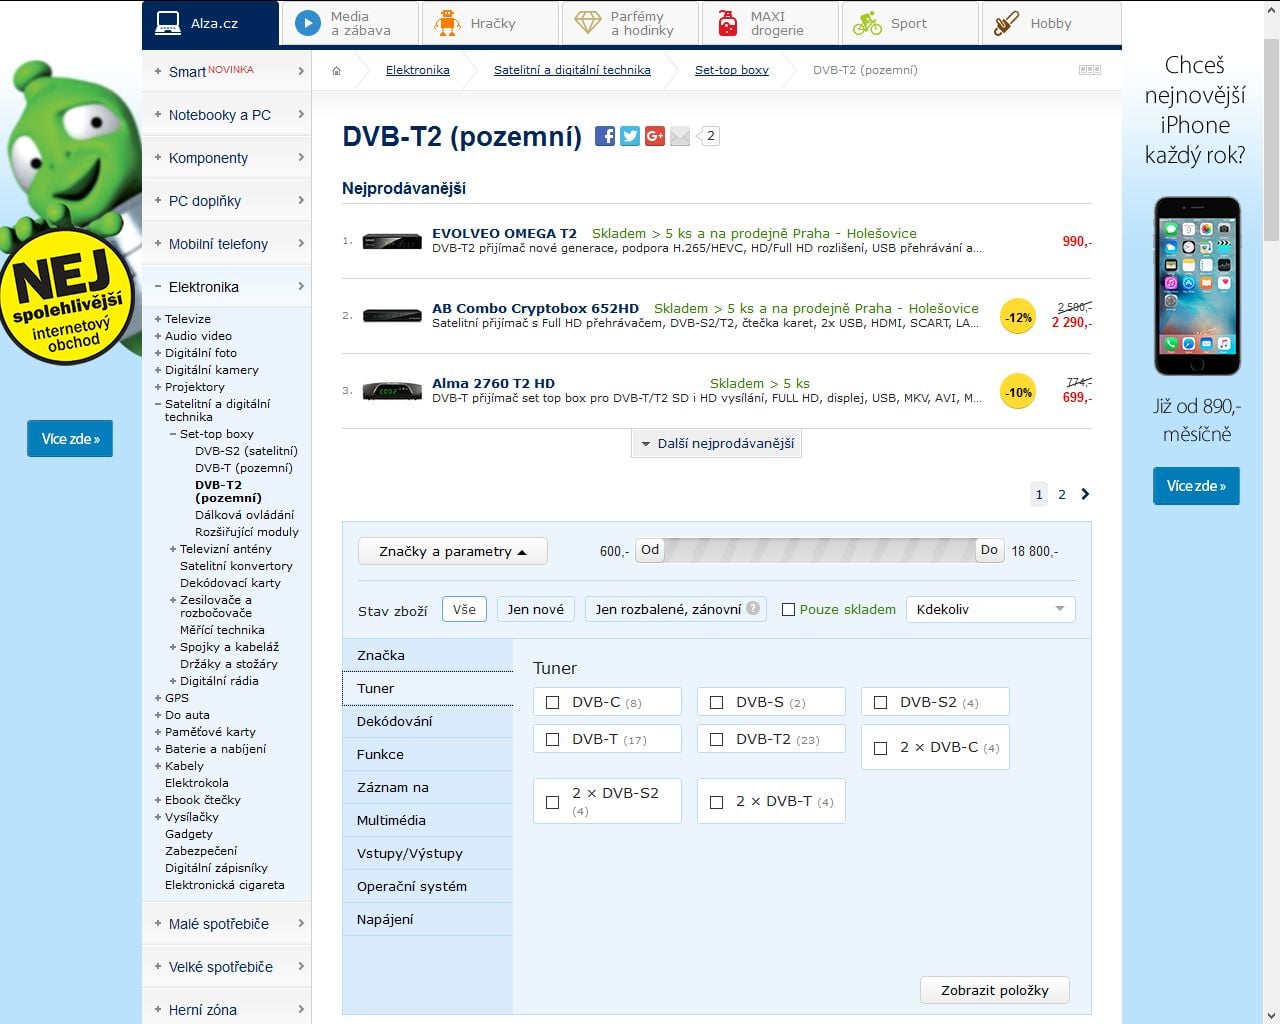Image resolution: width=1280 pixels, height=1024 pixels.
Task: Select the Multimédia filter tab
Action: 428,820
